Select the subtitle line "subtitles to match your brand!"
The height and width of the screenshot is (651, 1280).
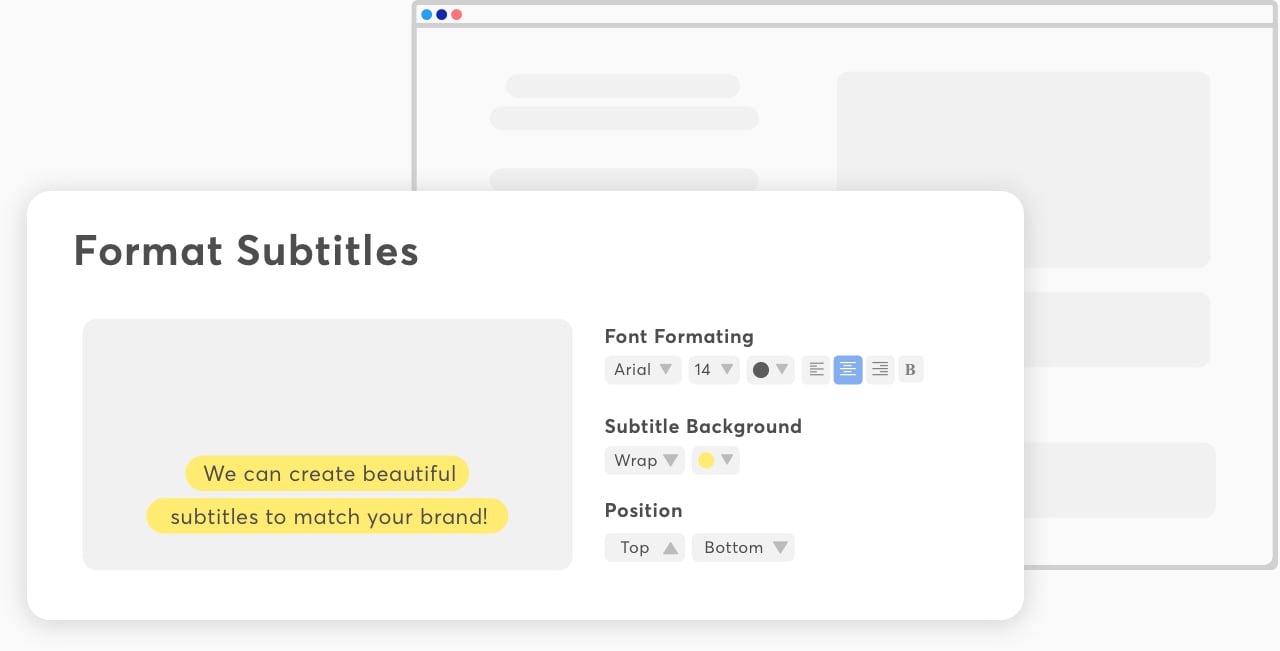click(x=328, y=517)
